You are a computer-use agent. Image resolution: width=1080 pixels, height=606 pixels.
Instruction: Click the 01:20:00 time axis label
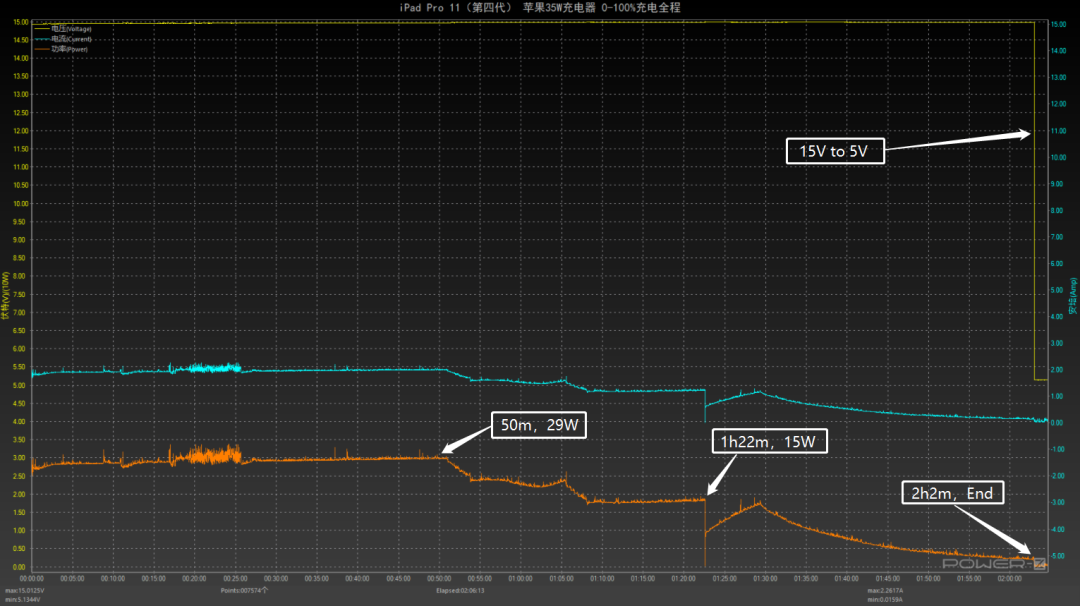coord(683,579)
